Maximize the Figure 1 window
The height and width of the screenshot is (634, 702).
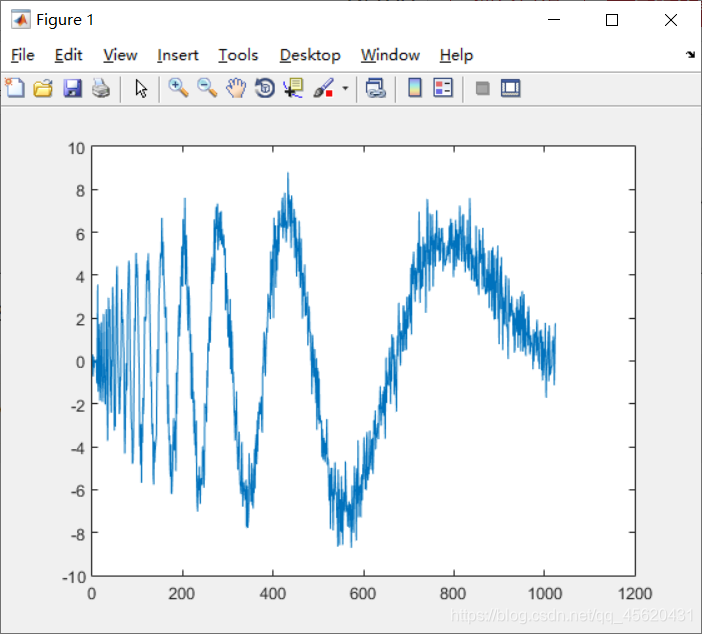tap(612, 20)
